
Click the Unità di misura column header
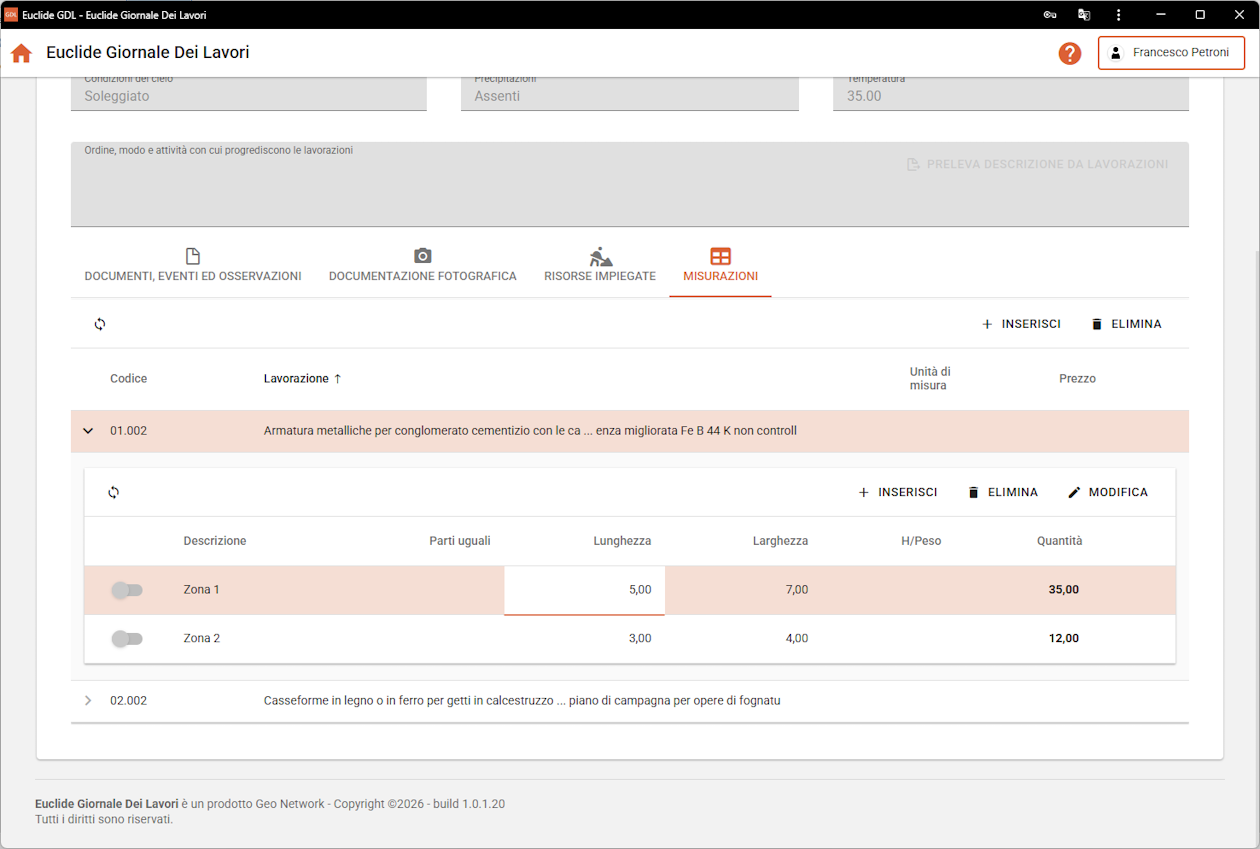929,379
